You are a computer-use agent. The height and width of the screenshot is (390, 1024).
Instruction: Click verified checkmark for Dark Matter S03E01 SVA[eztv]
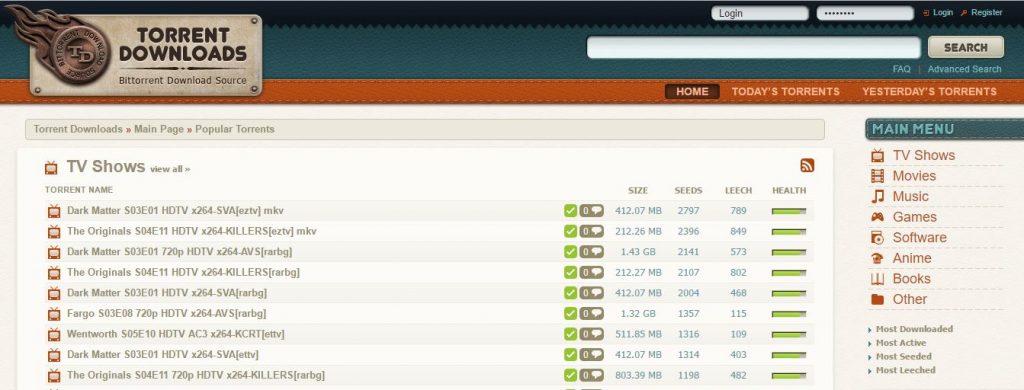coord(571,210)
